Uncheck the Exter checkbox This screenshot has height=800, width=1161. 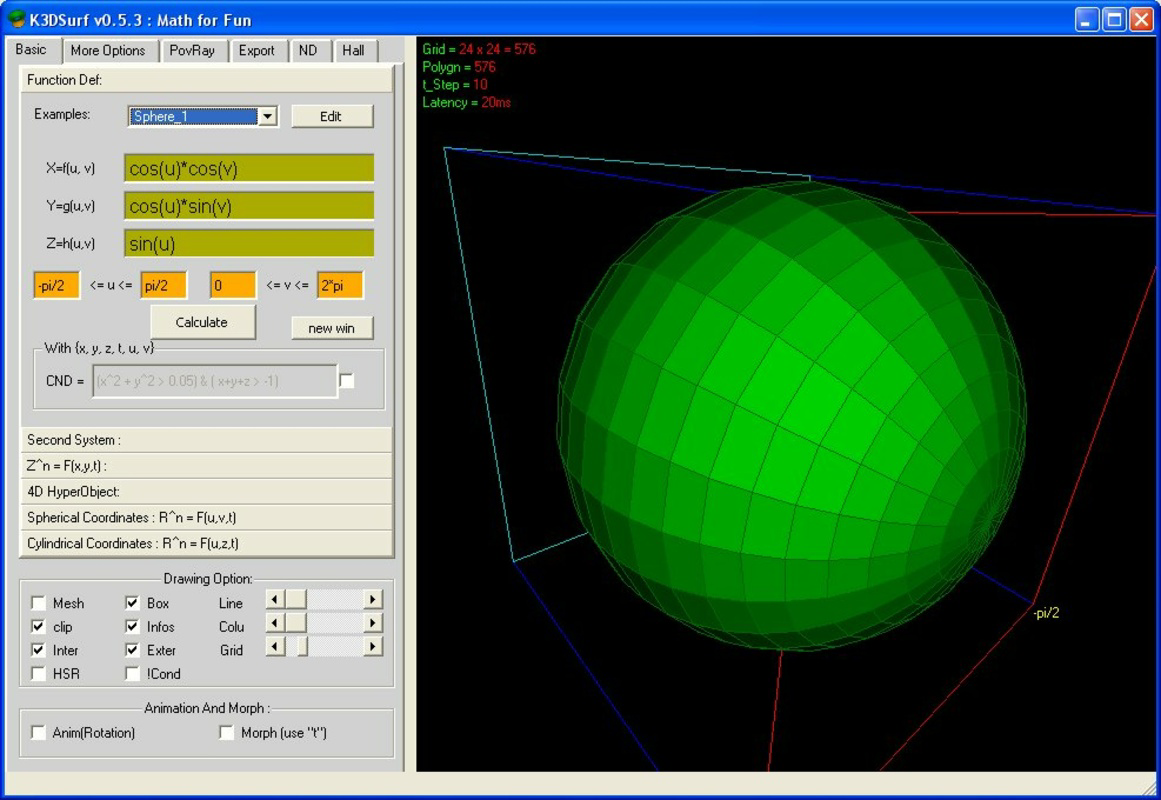click(133, 650)
